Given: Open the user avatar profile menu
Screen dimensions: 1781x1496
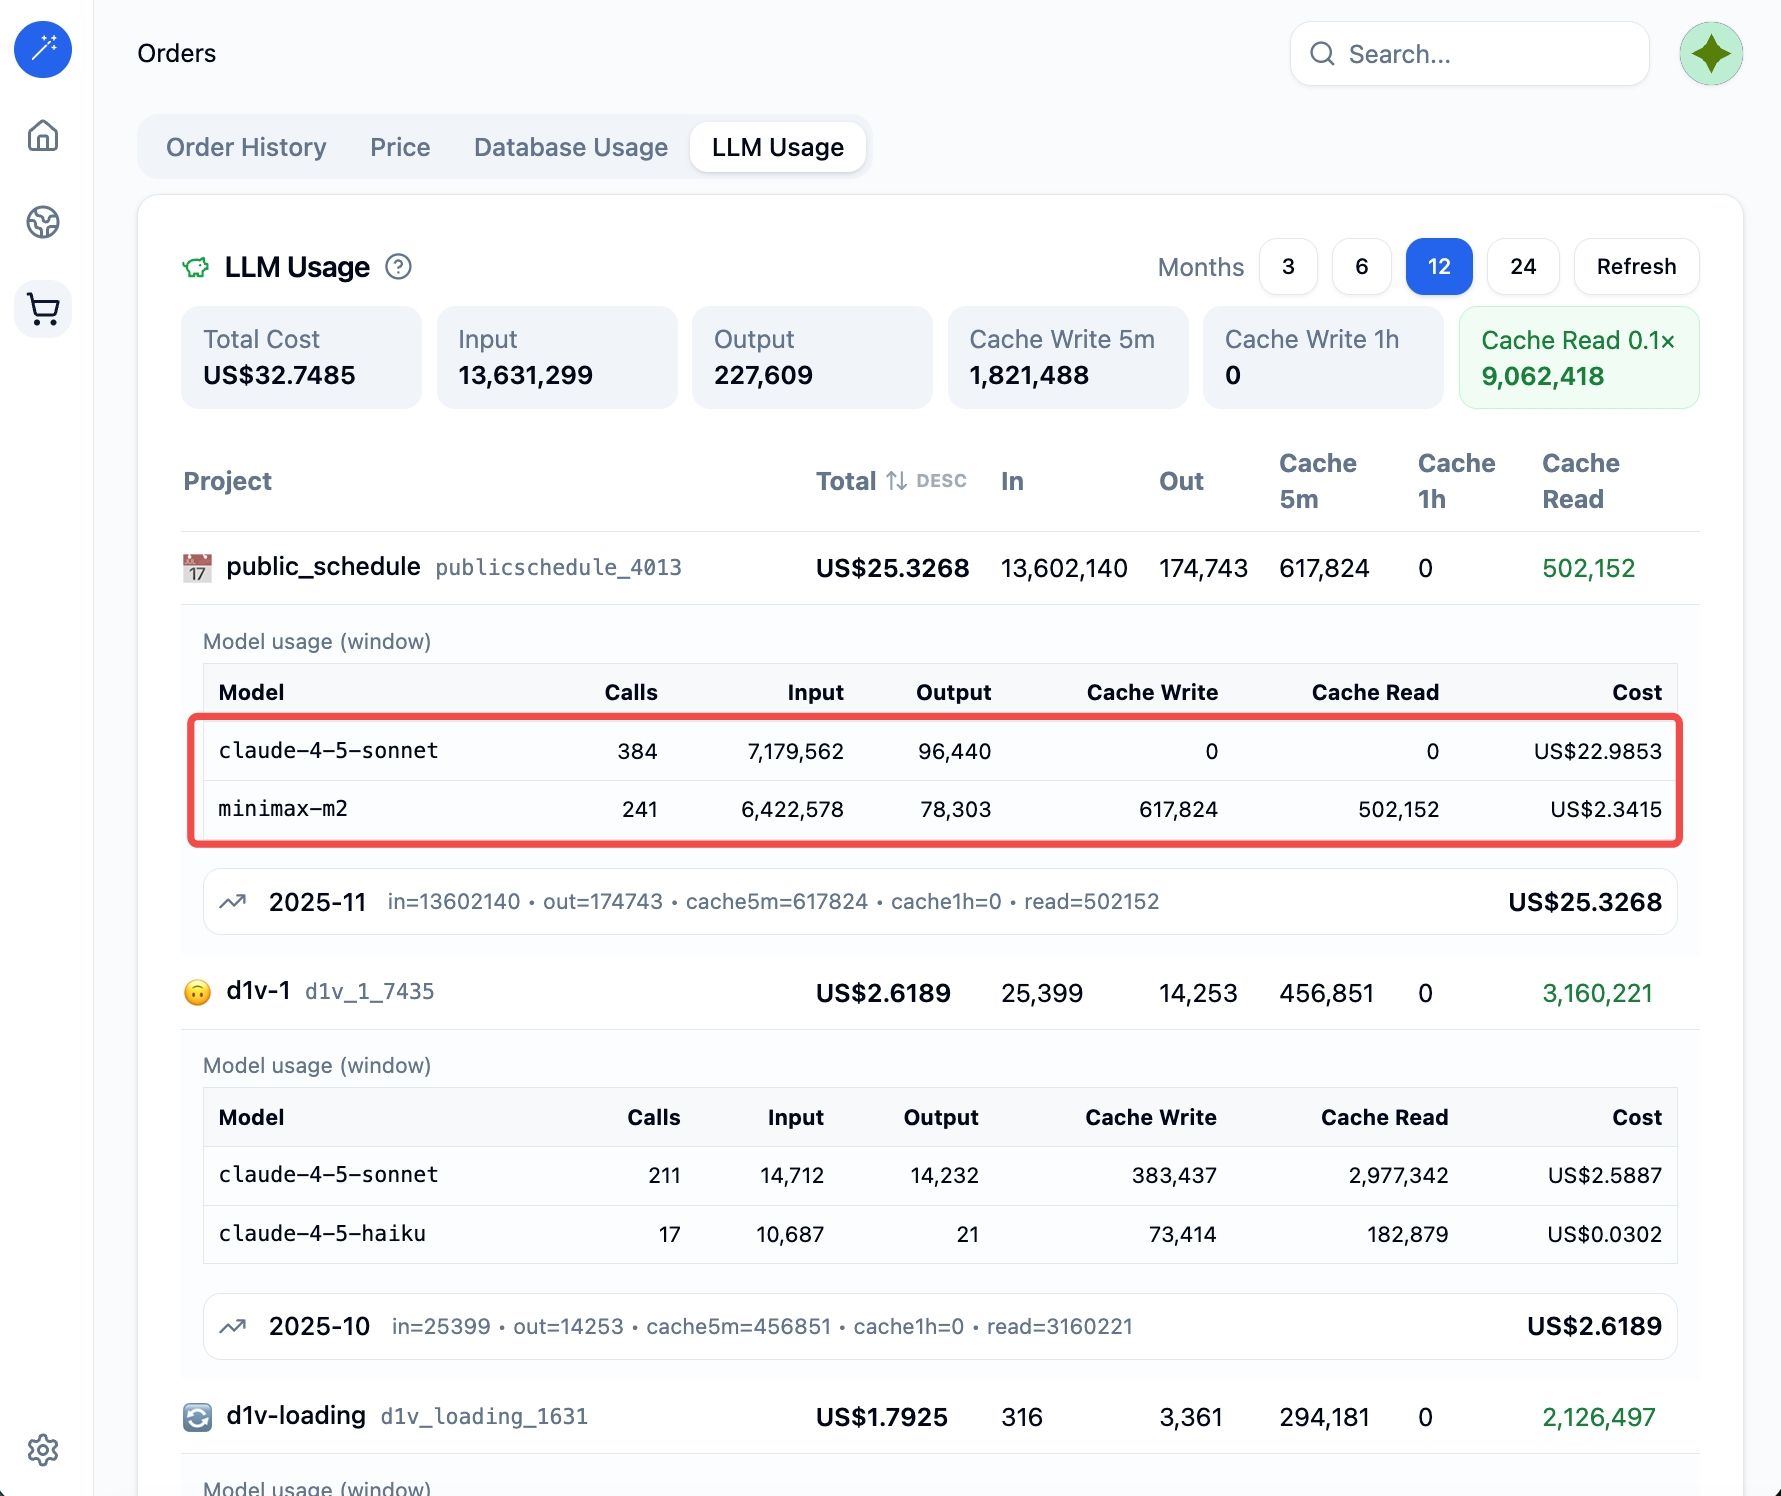Looking at the screenshot, I should [1710, 54].
